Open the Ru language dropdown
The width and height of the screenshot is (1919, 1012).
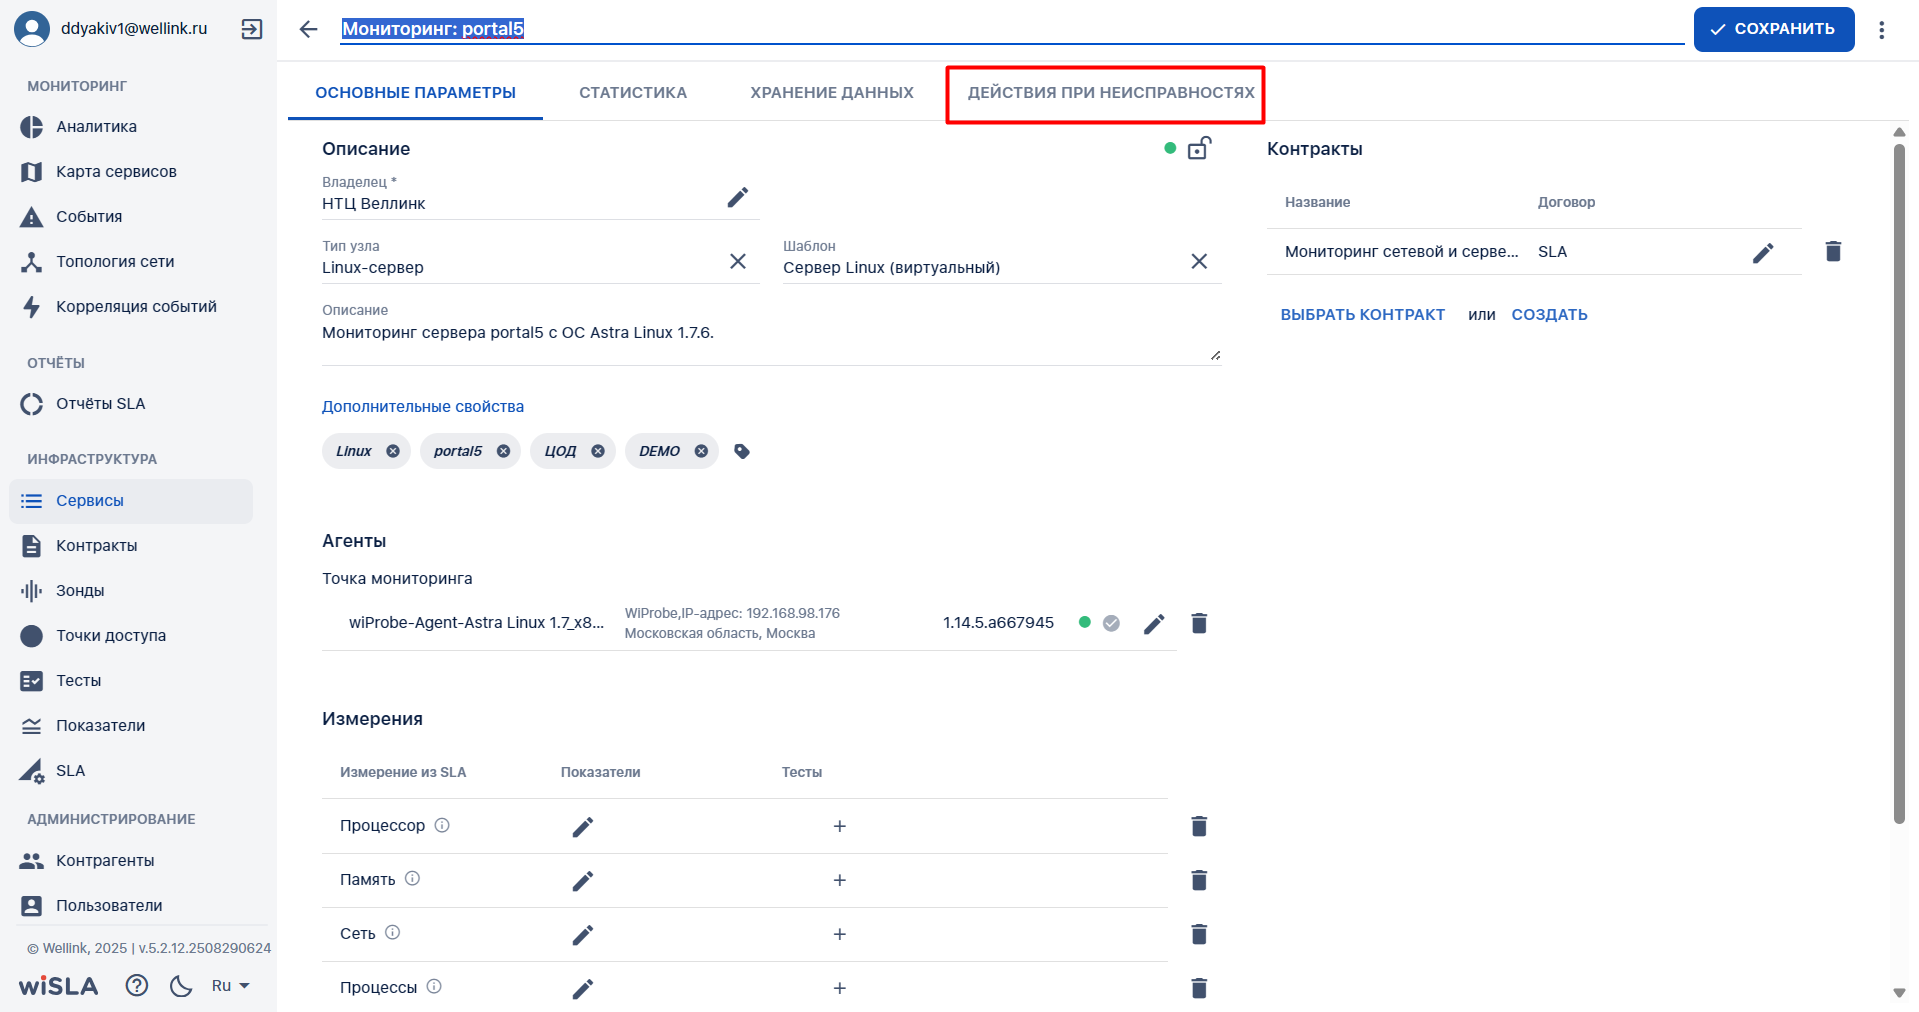[230, 986]
